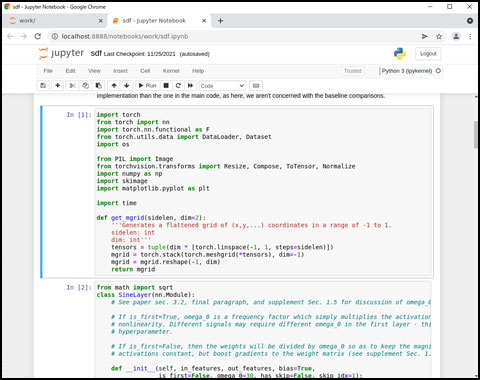Open the command palette keyboard icon
Screen dimensions: 480x380
(x=256, y=86)
